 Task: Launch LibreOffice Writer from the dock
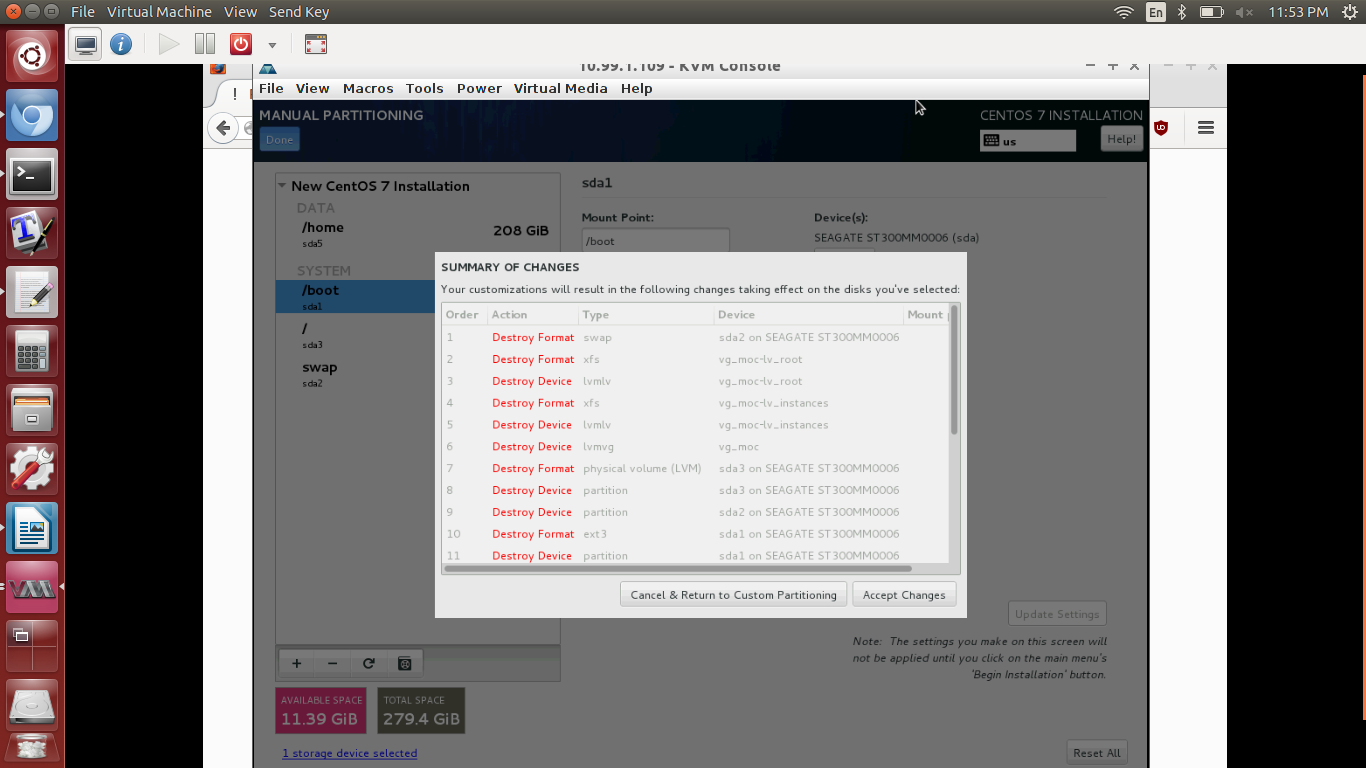[32, 528]
